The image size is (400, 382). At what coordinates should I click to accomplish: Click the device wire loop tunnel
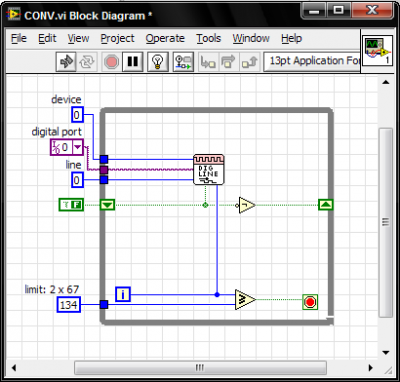click(104, 159)
